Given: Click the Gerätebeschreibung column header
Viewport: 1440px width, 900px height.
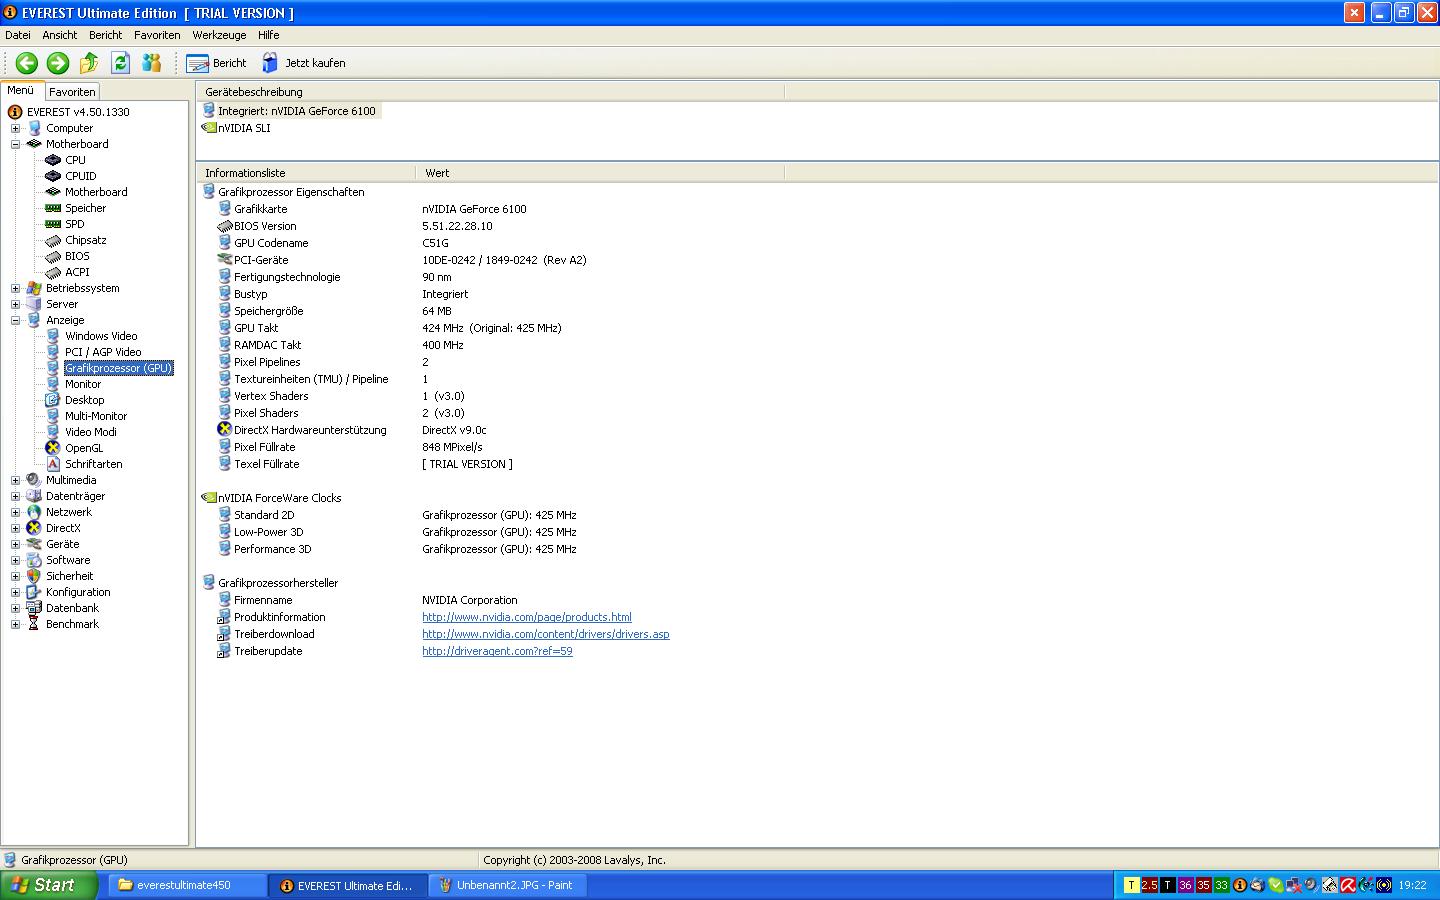Looking at the screenshot, I should click(490, 92).
